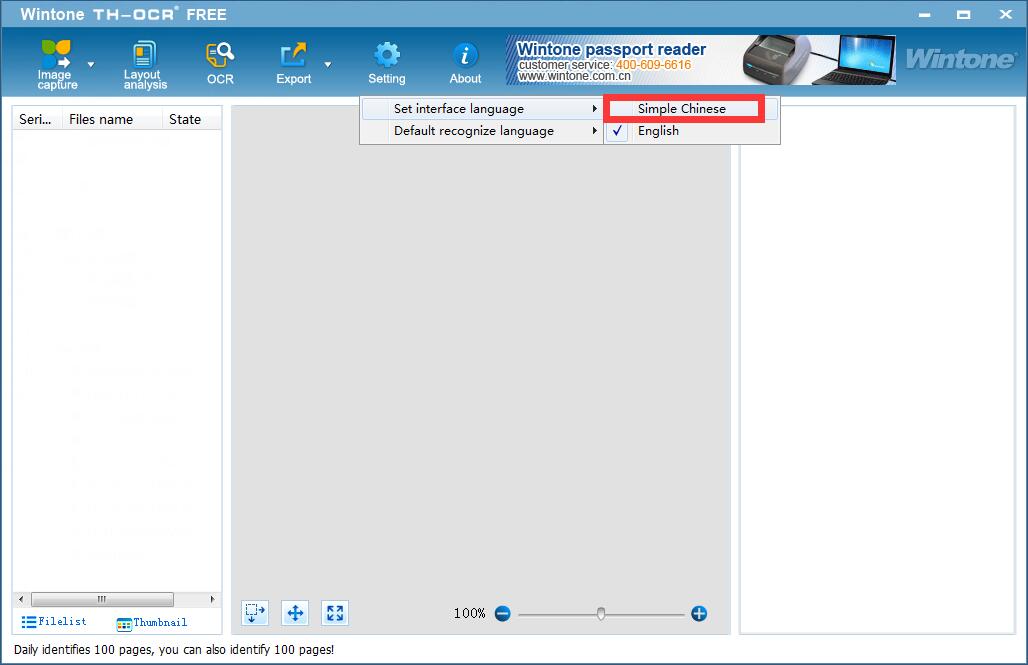Click the fit-to-window icon
The image size is (1028, 665).
(x=335, y=613)
